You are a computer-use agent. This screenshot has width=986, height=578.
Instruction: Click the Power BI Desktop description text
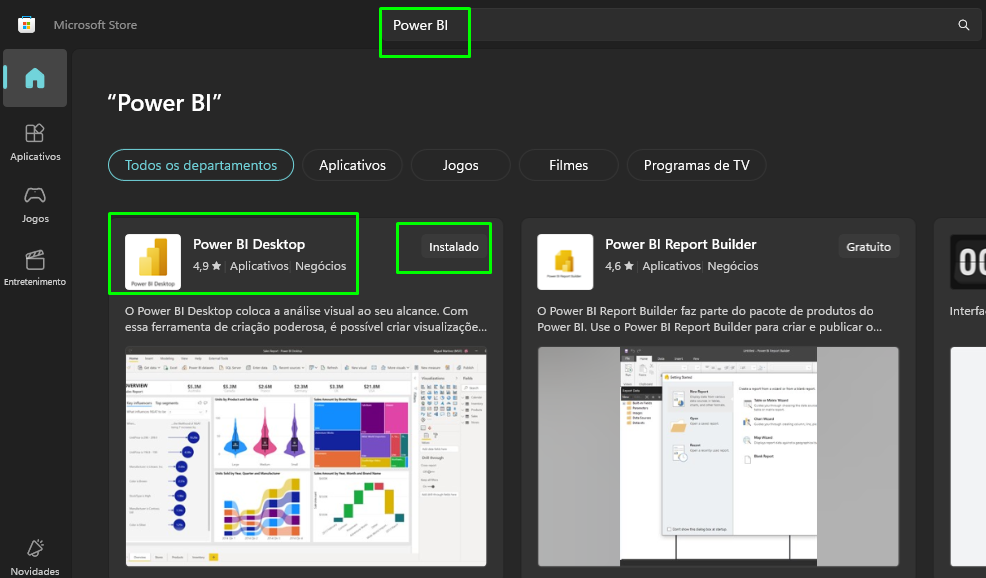click(306, 319)
